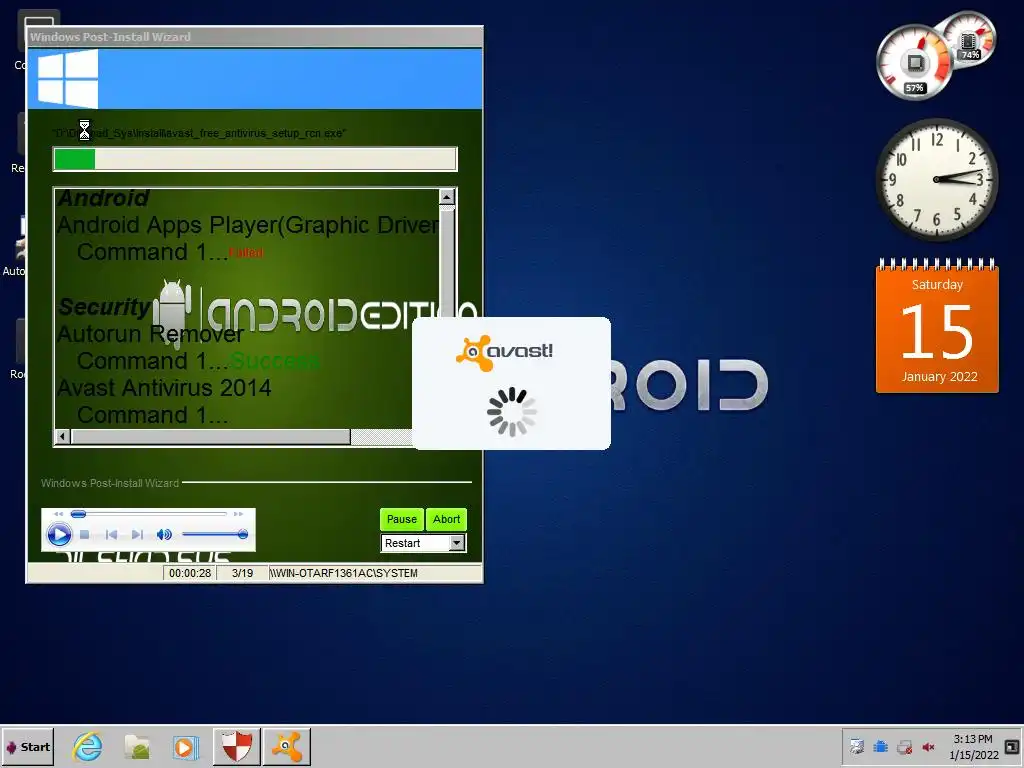Click the media seek bar handle
The width and height of the screenshot is (1024, 768).
coord(78,514)
